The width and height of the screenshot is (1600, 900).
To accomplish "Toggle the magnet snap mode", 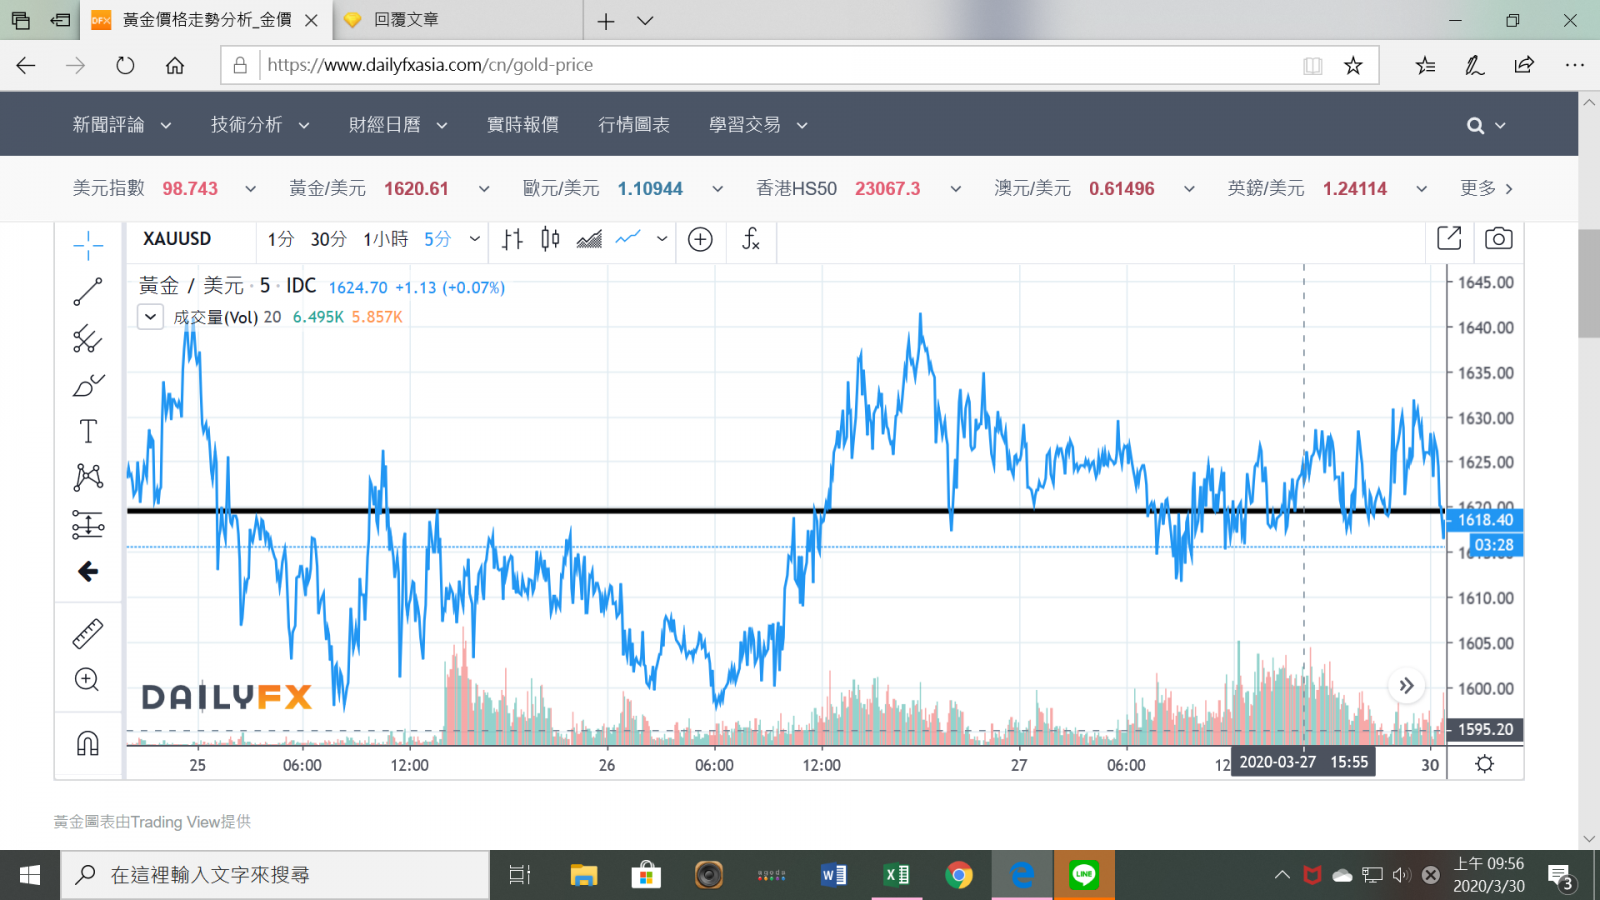I will point(88,743).
